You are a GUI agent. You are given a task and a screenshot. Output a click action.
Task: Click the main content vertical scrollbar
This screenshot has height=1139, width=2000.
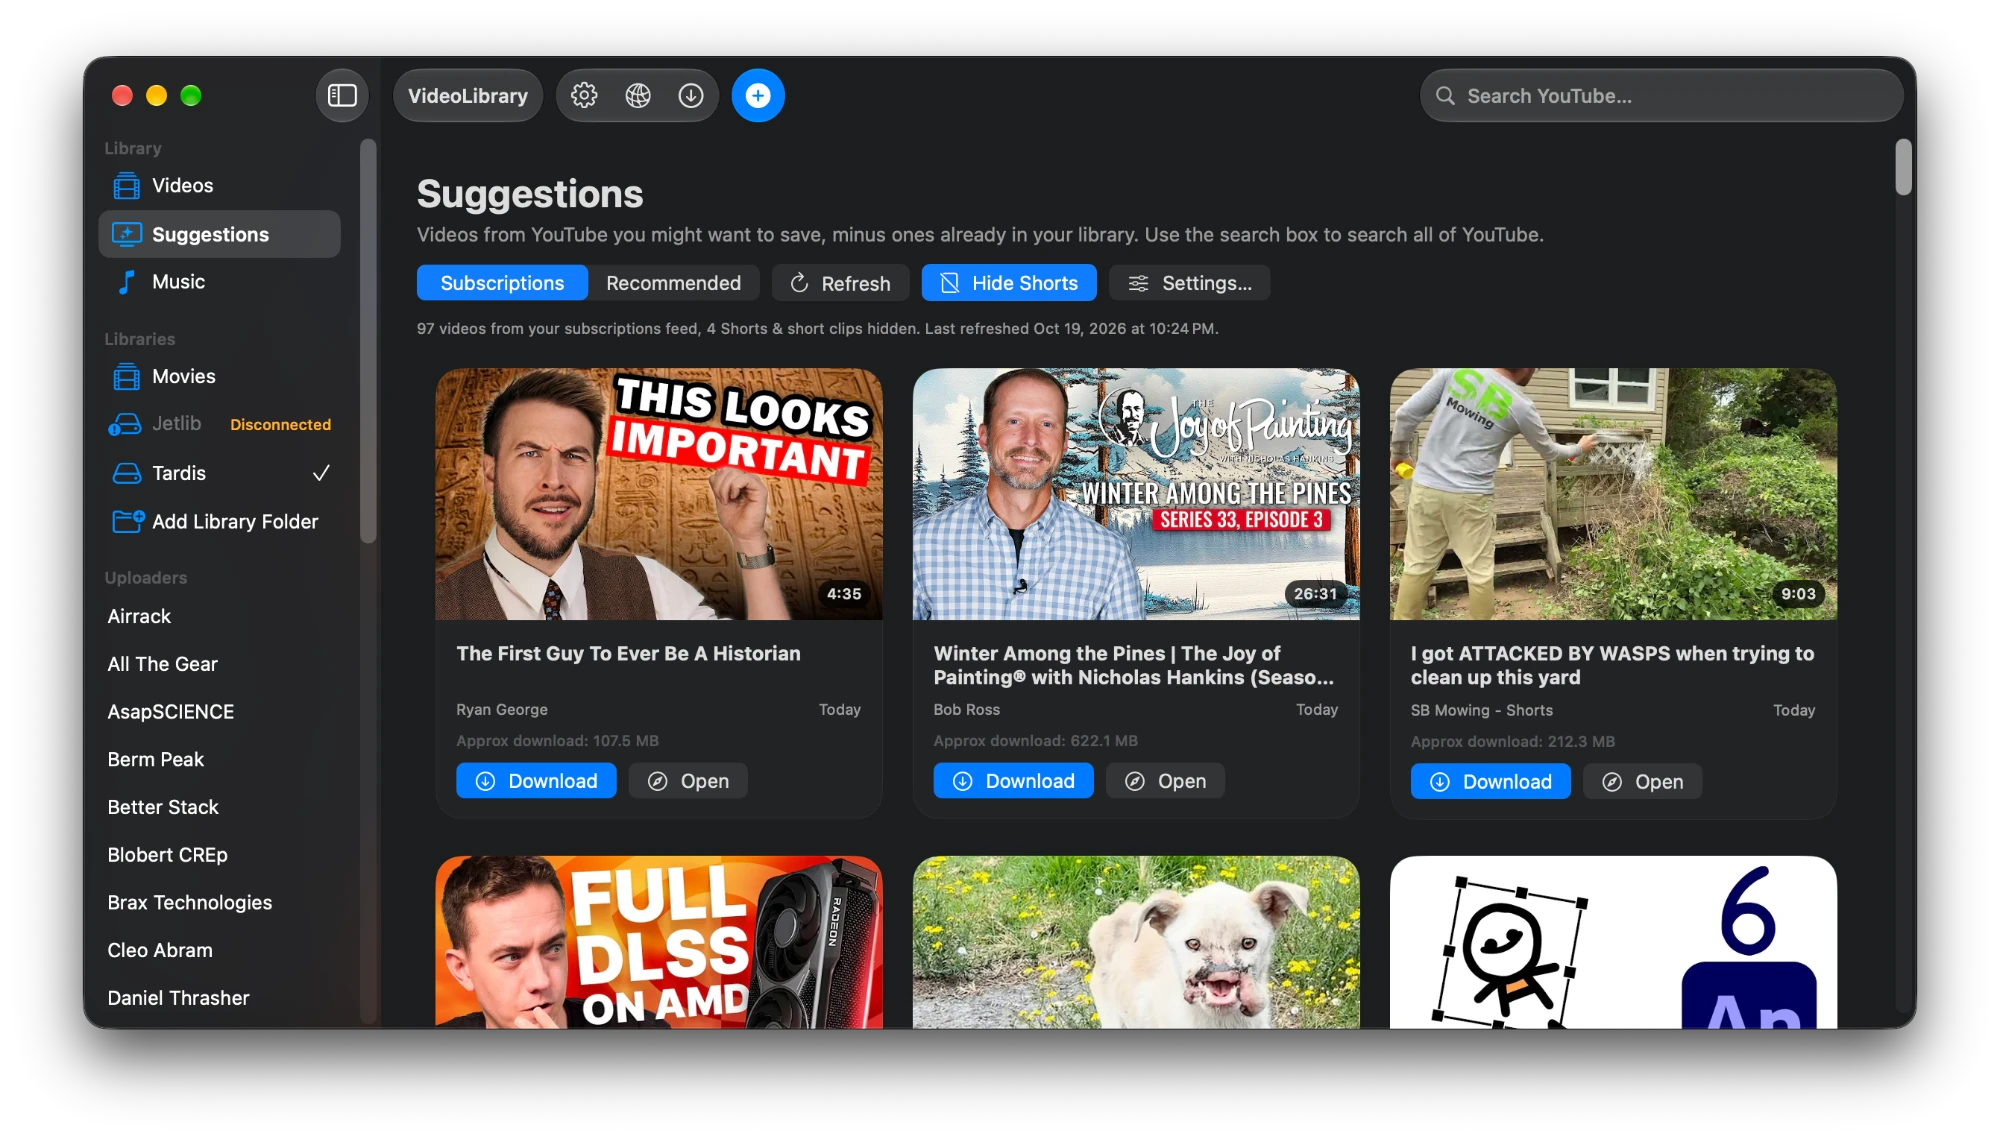point(1904,168)
